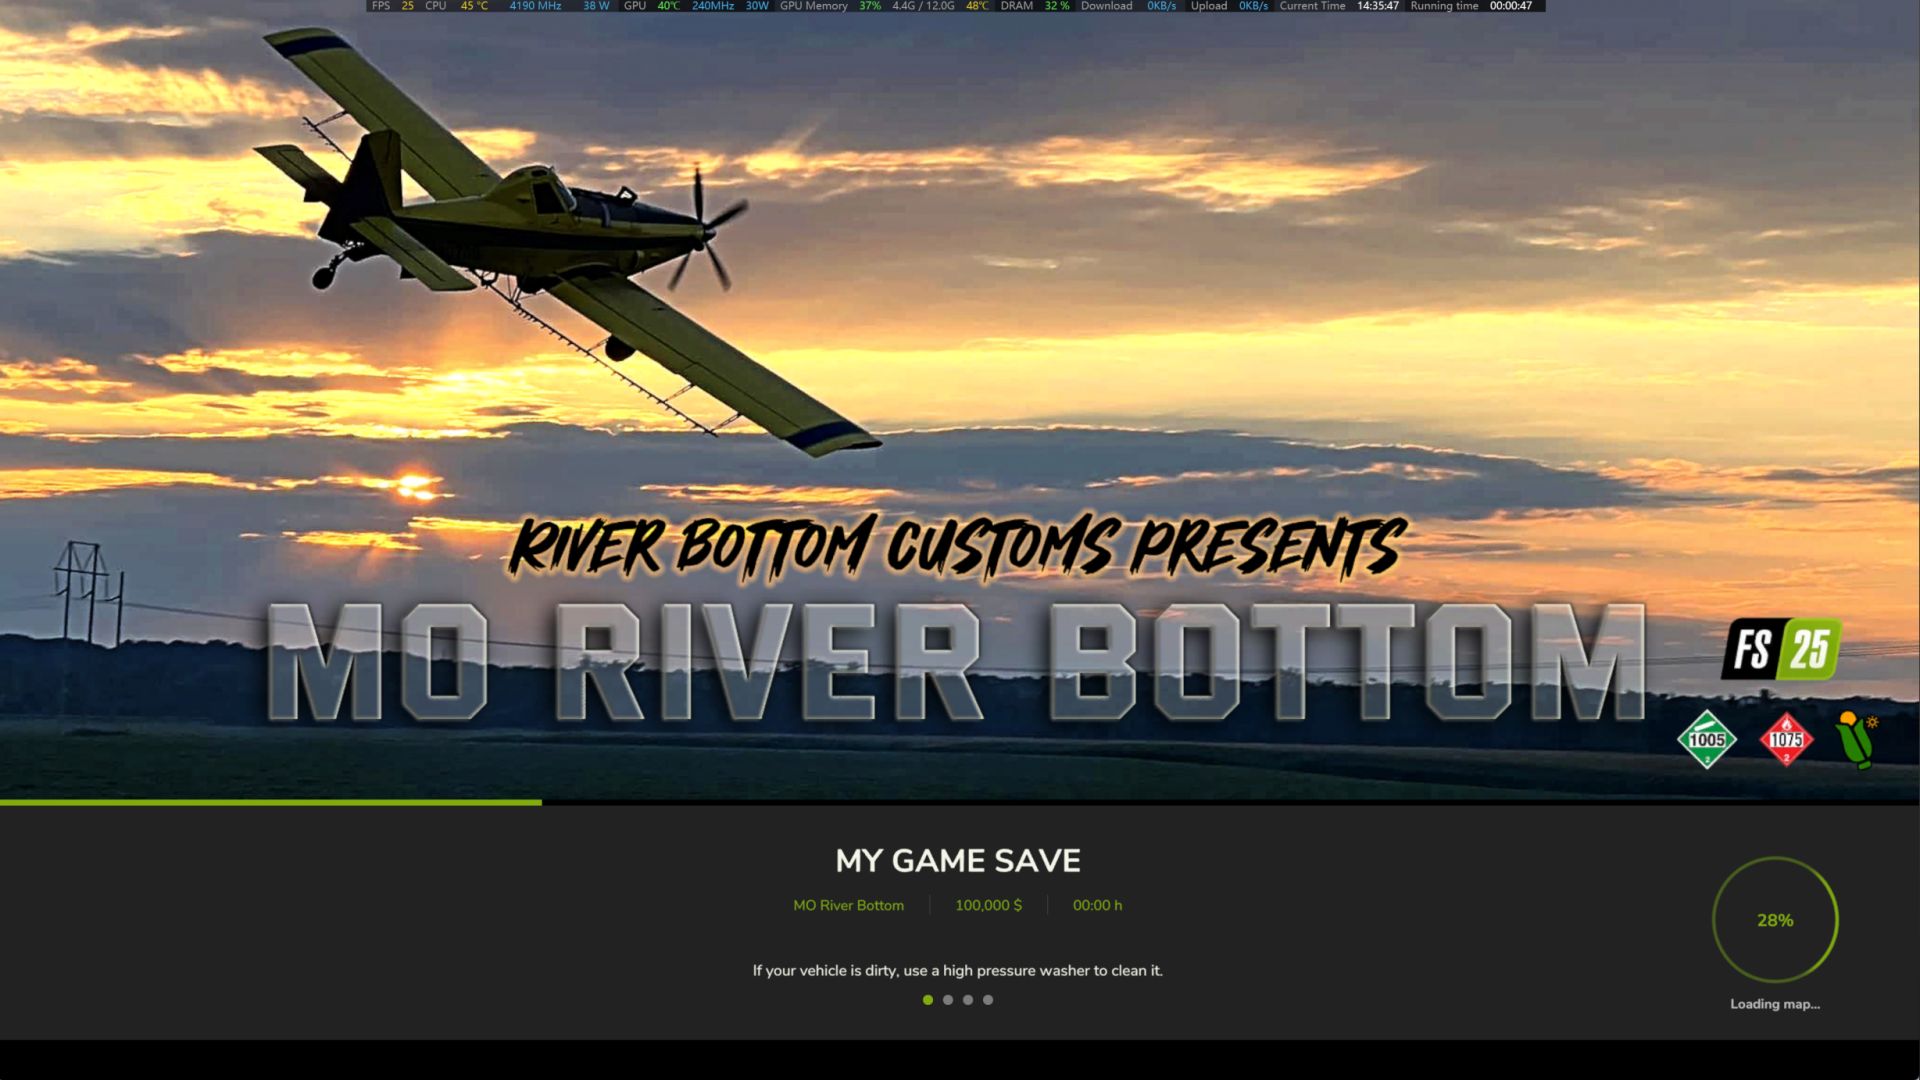Click the Running time value in overlay

click(x=1510, y=6)
